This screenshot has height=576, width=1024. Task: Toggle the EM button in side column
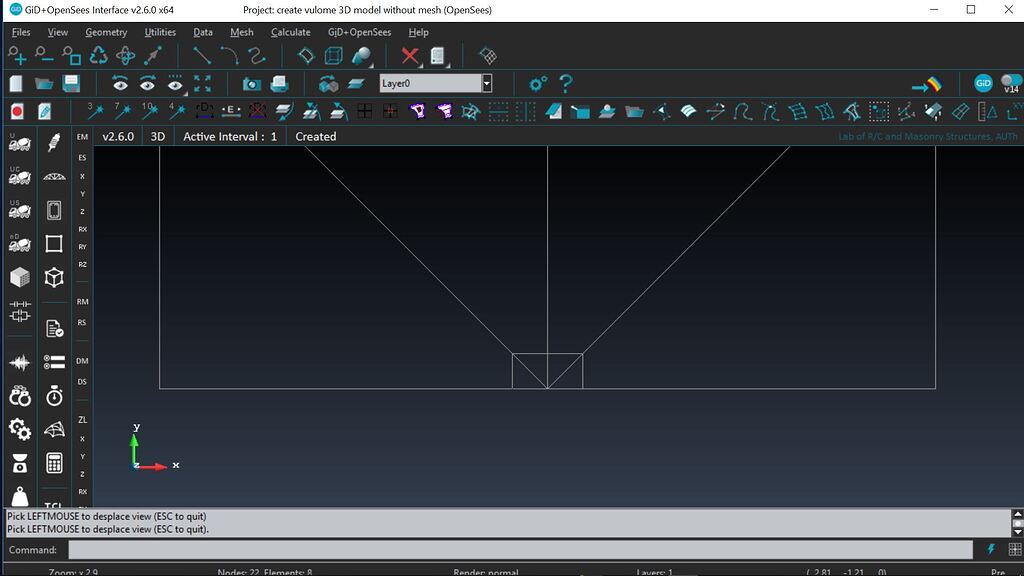click(x=82, y=136)
